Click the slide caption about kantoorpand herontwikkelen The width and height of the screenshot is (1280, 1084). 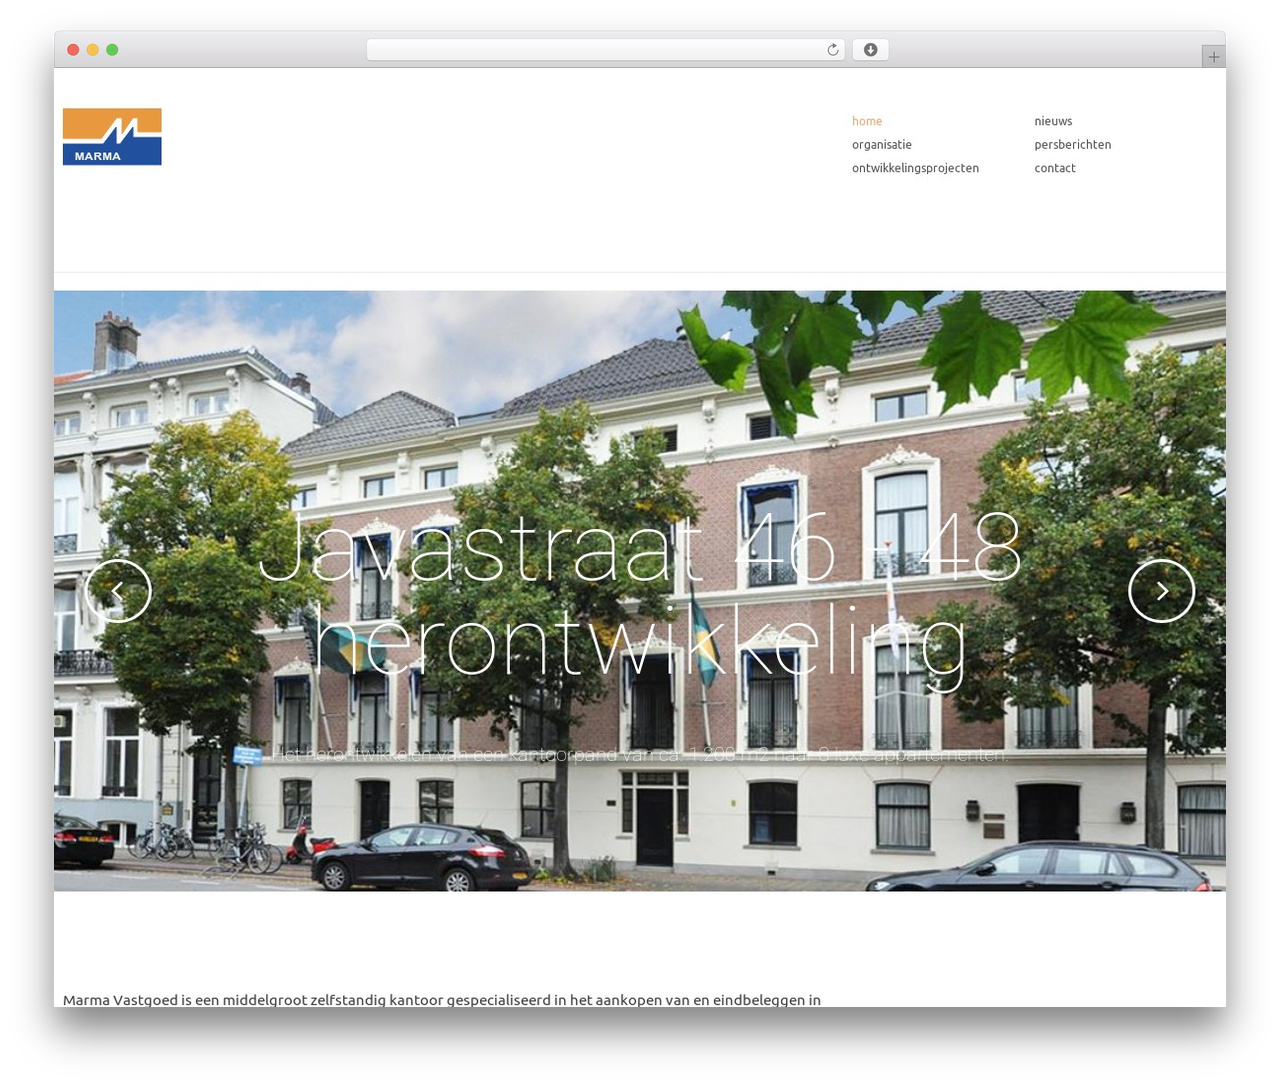pos(640,754)
